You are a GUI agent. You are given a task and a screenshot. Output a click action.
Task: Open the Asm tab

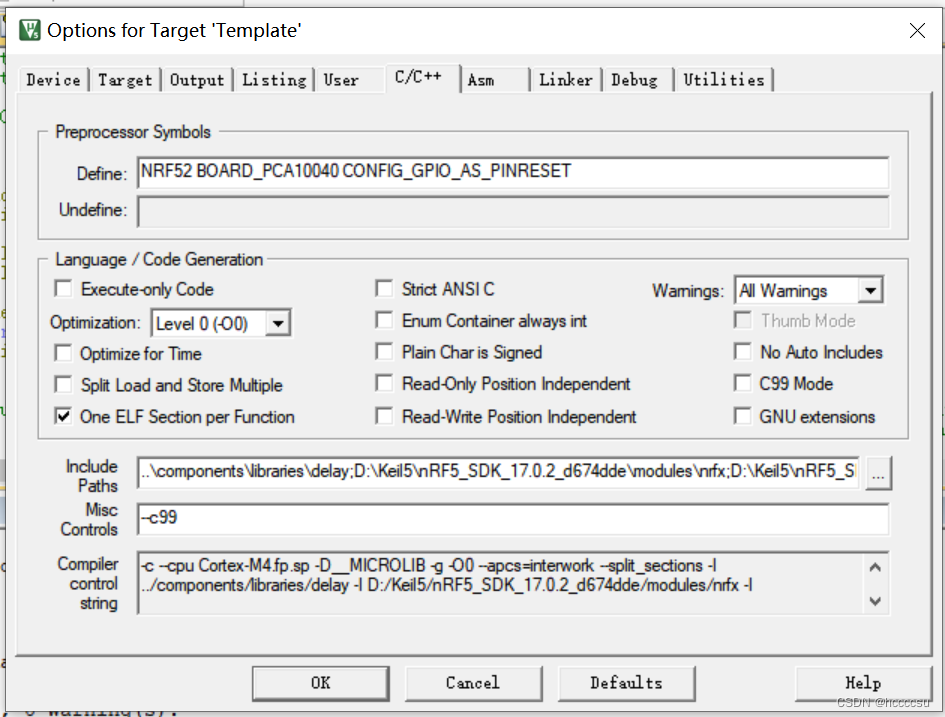[482, 80]
